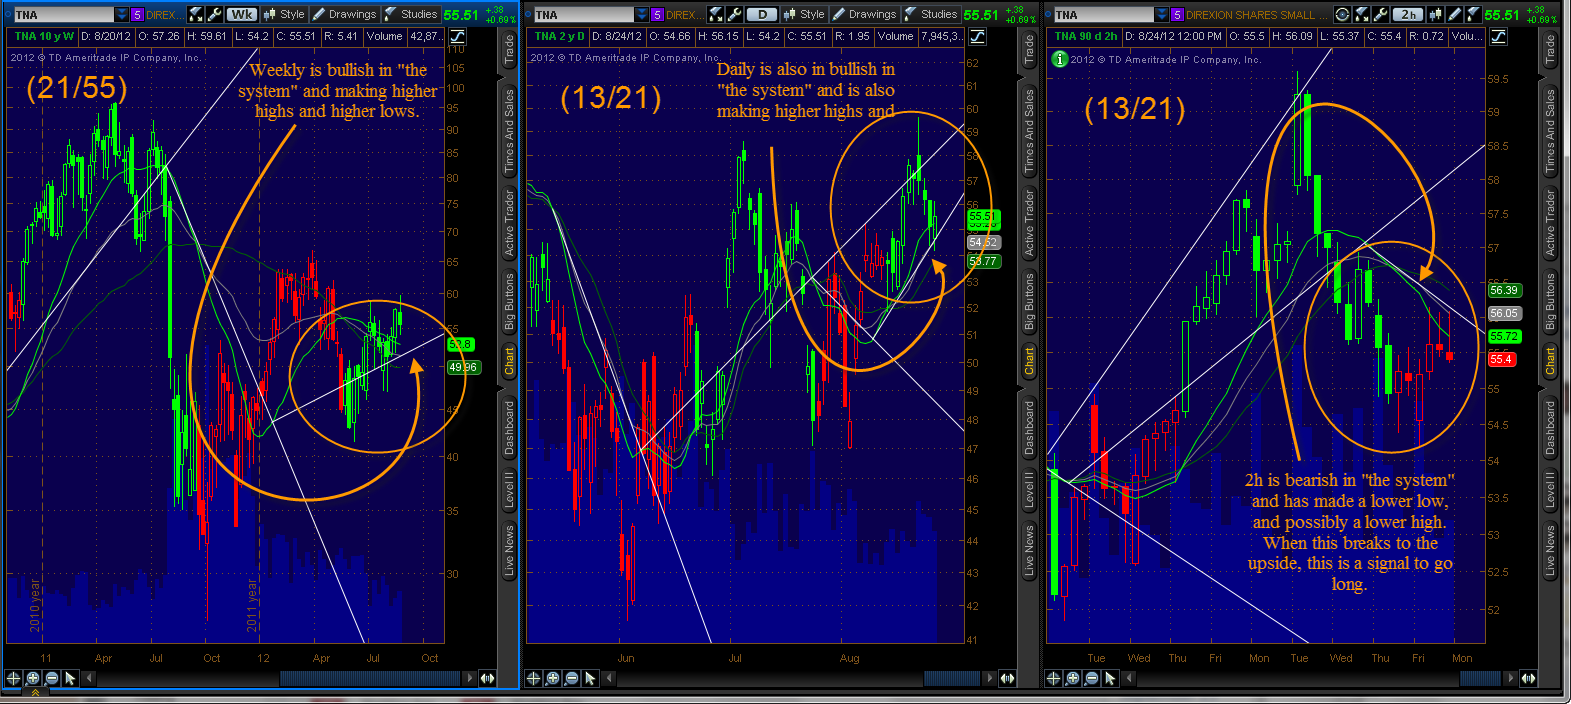Click scrollbar thumb under weekly chart
Screen dimensions: 1571x704
369,678
